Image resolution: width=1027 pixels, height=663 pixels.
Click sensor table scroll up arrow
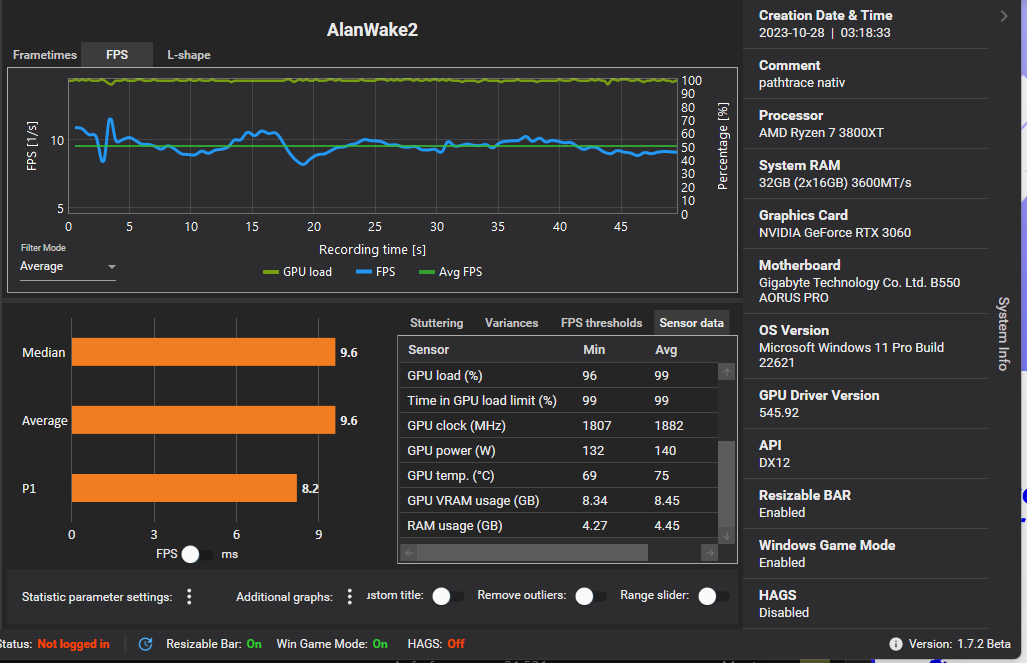726,372
